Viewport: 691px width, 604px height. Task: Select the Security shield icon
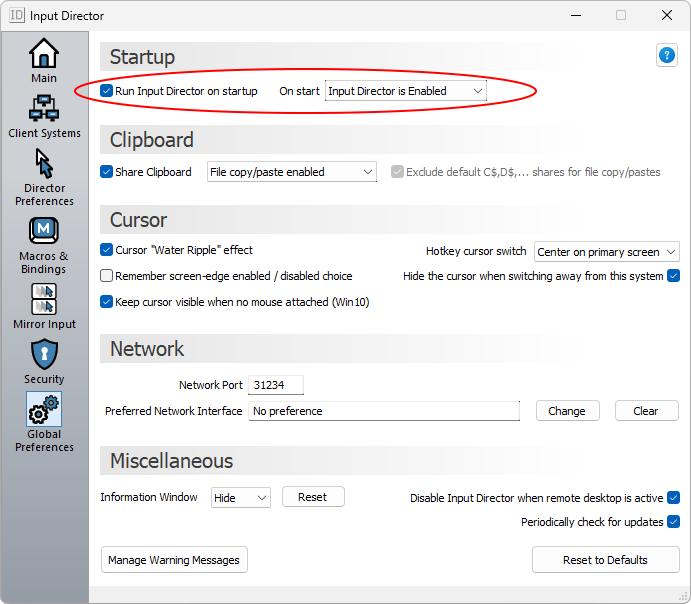pos(44,354)
